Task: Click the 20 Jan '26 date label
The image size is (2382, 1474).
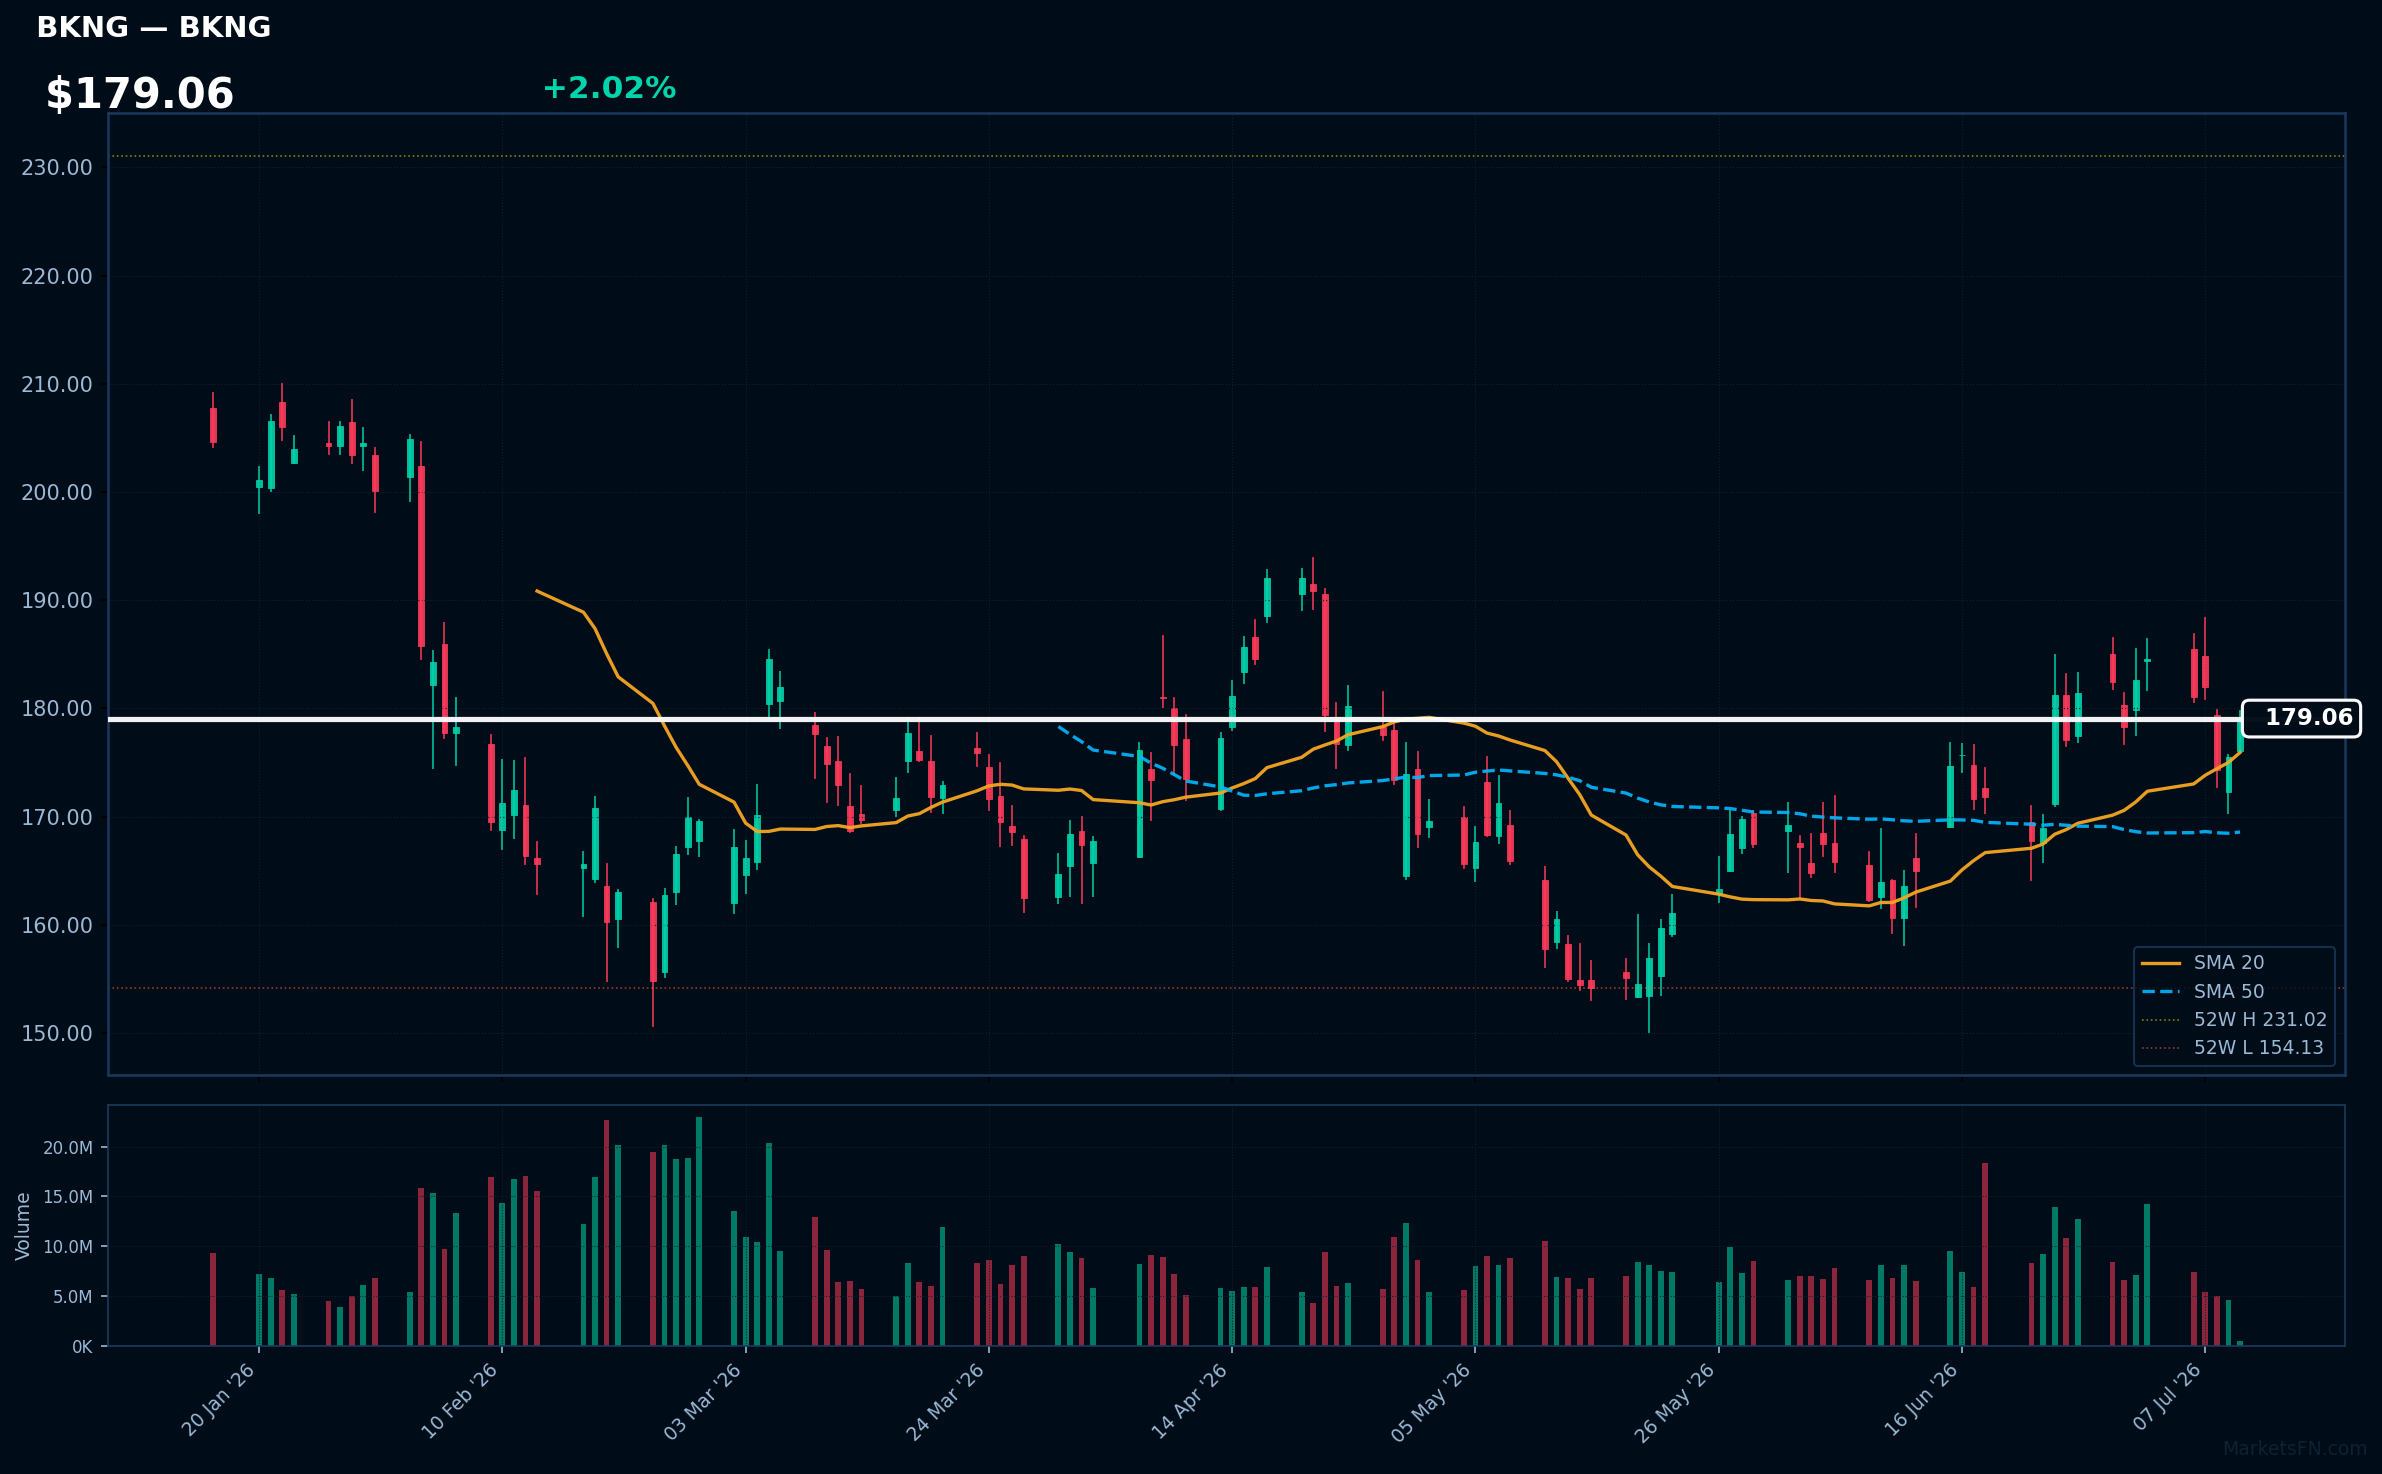Action: pyautogui.click(x=219, y=1400)
